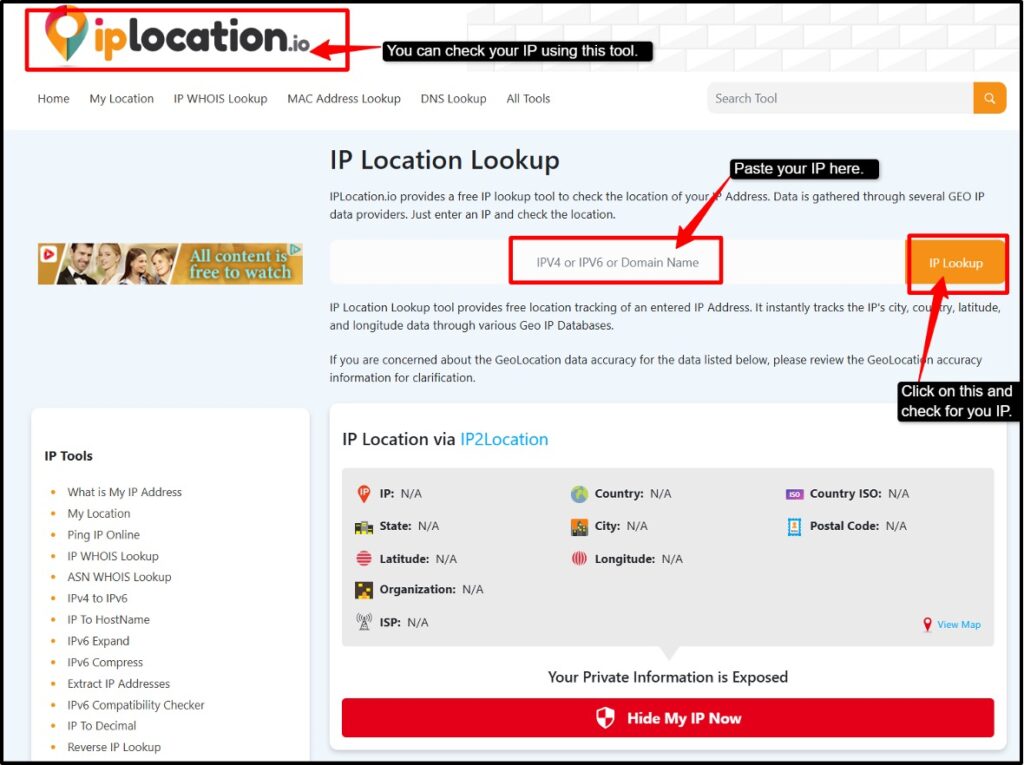Image resolution: width=1024 pixels, height=765 pixels.
Task: Click the orange IP Lookup button
Action: click(x=955, y=263)
